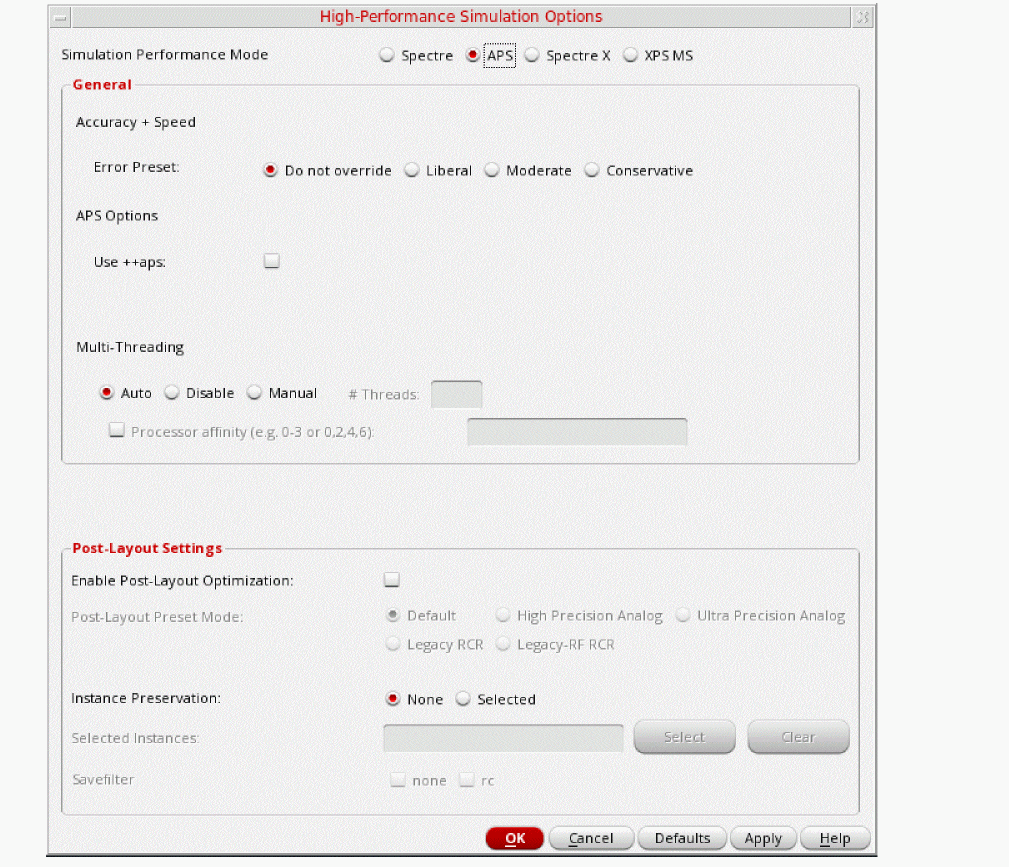Click the Simulation Performance Mode label
1009x867 pixels.
165,55
